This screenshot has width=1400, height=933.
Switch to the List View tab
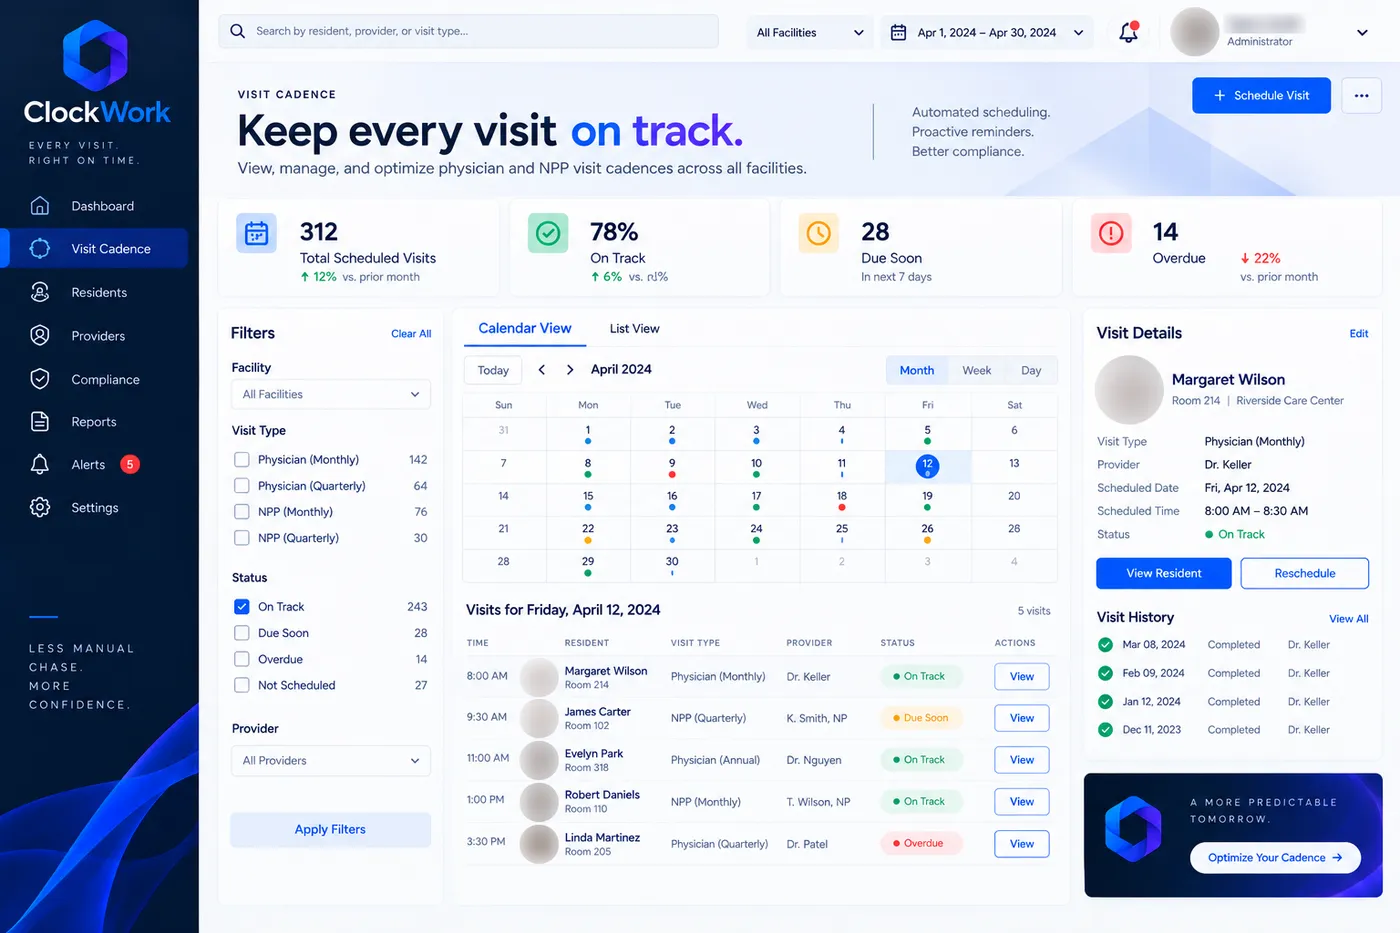[x=634, y=329]
